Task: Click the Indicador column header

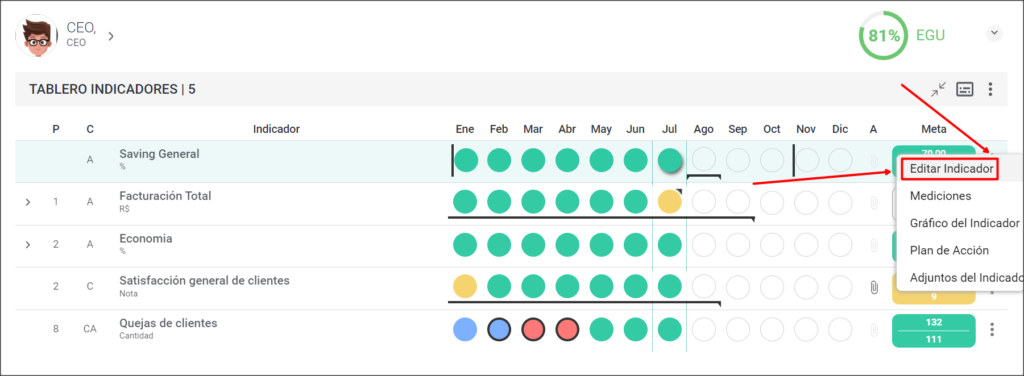Action: coord(276,129)
